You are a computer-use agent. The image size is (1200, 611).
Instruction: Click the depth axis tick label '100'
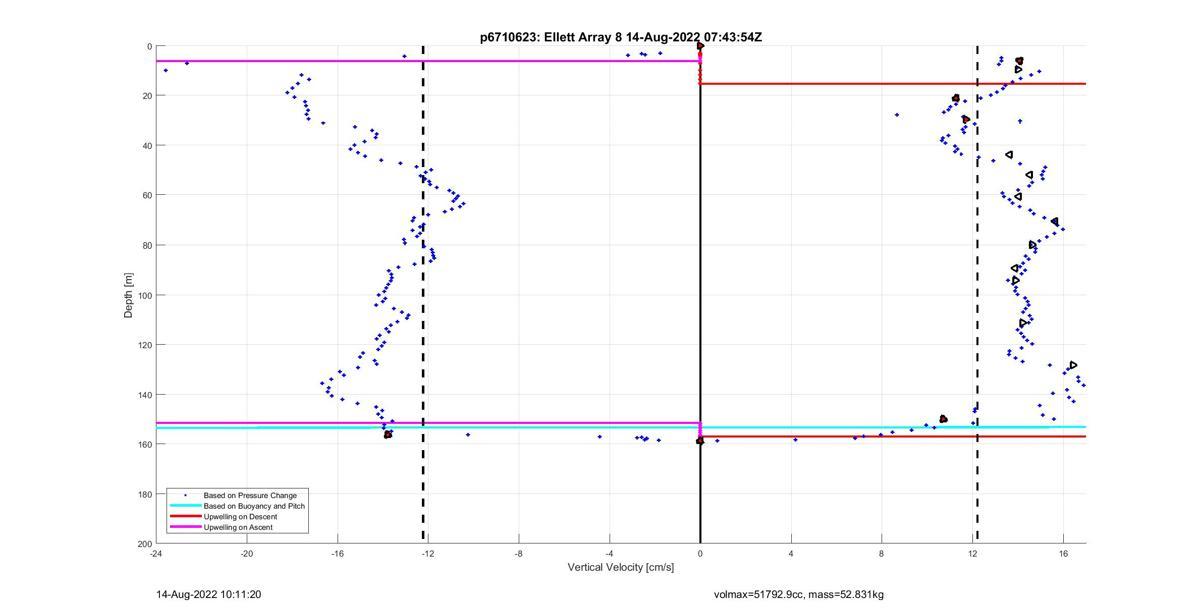point(144,295)
